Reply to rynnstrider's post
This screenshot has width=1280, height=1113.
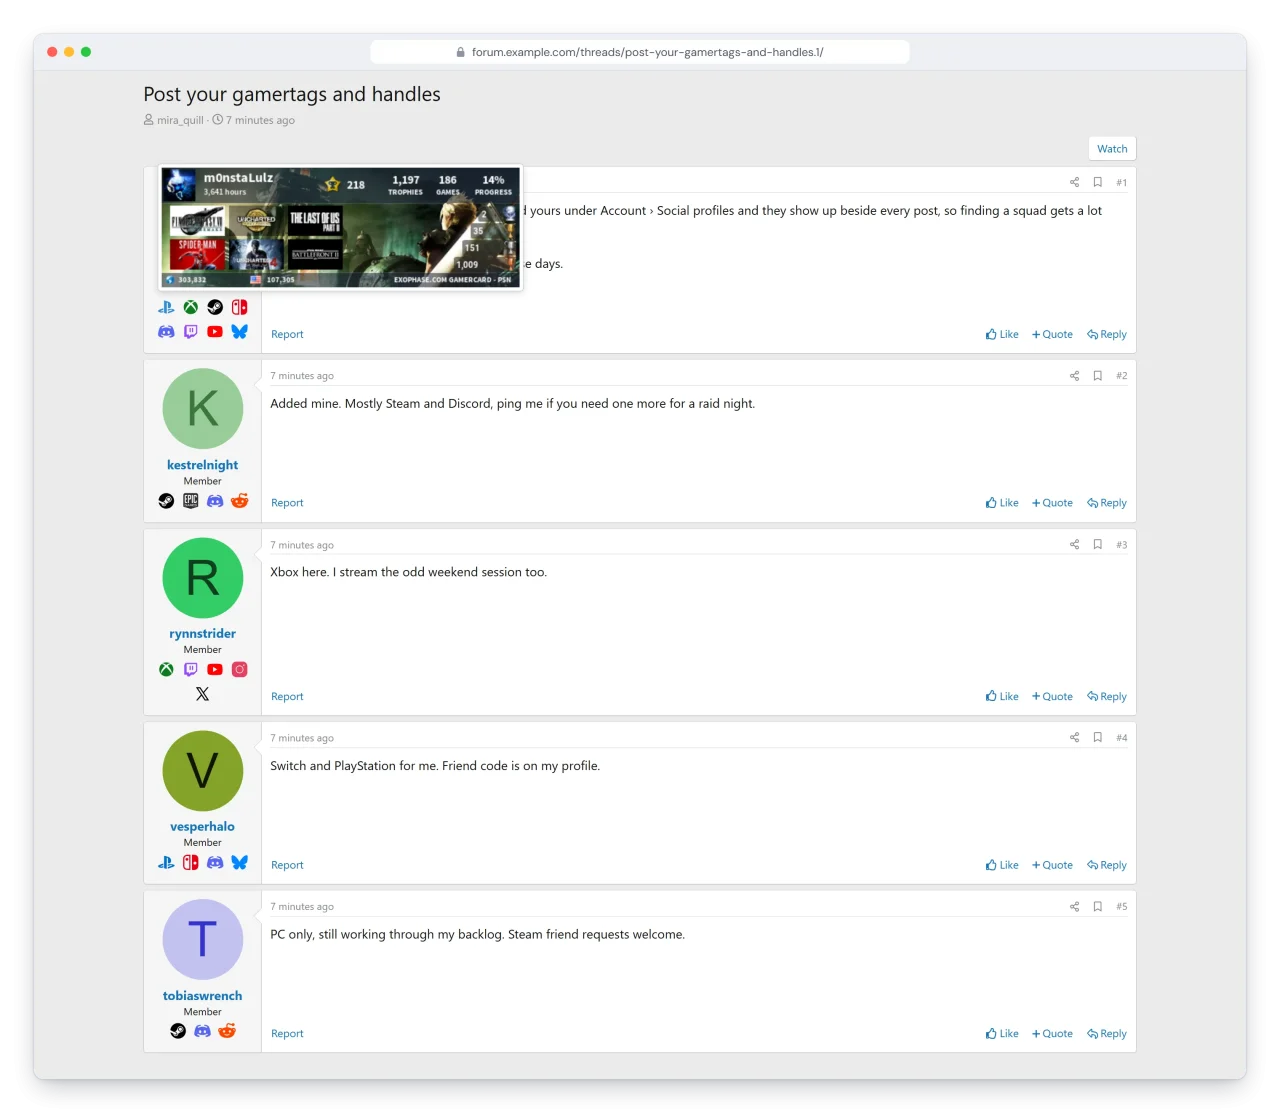pyautogui.click(x=1107, y=697)
